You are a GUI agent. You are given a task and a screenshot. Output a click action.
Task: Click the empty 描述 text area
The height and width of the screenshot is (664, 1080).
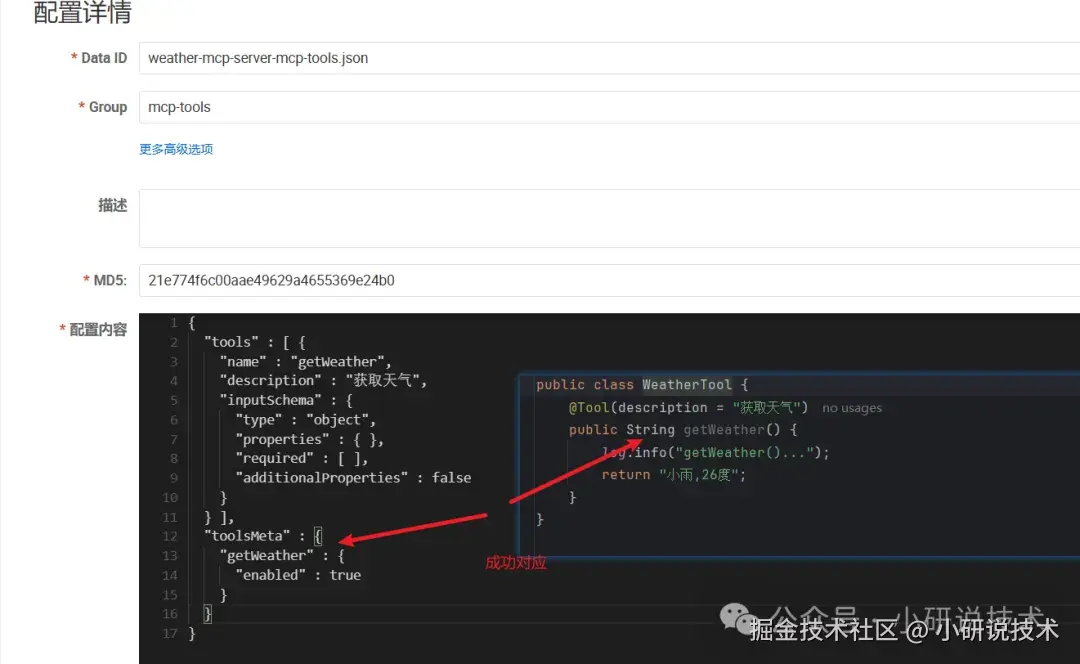click(610, 218)
